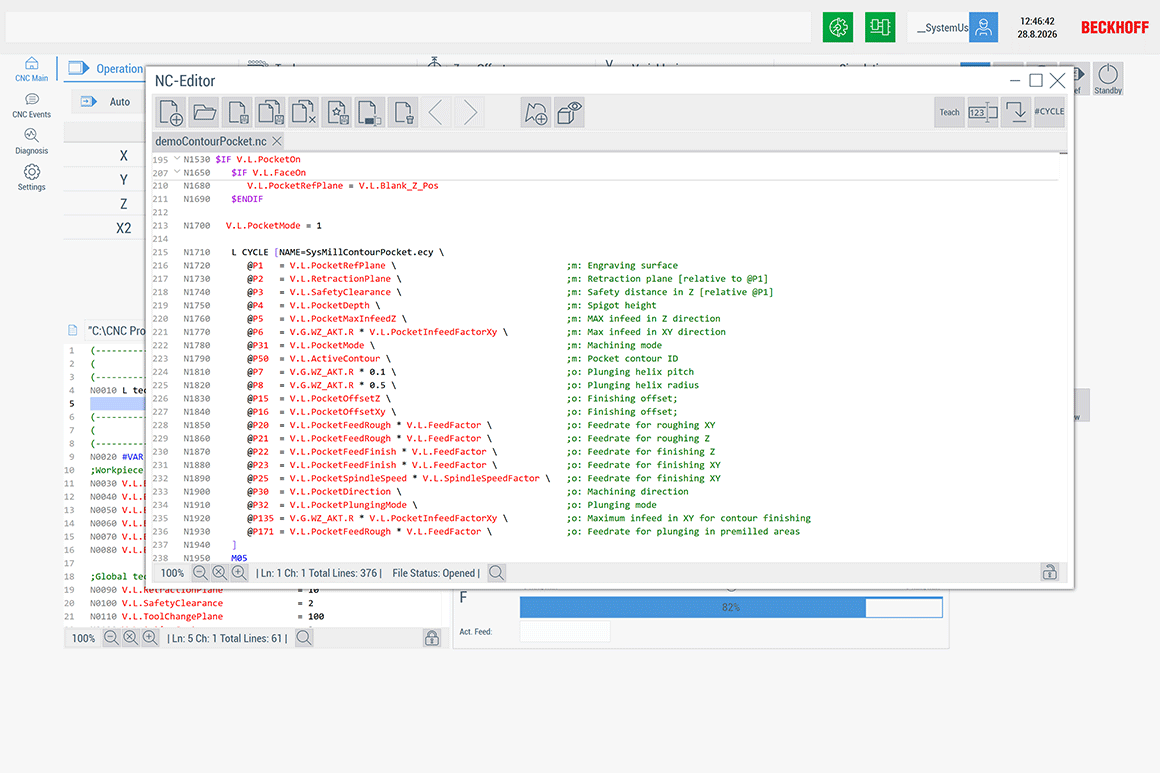1160x773 pixels.
Task: Toggle line numbering 123 icon
Action: coord(982,112)
